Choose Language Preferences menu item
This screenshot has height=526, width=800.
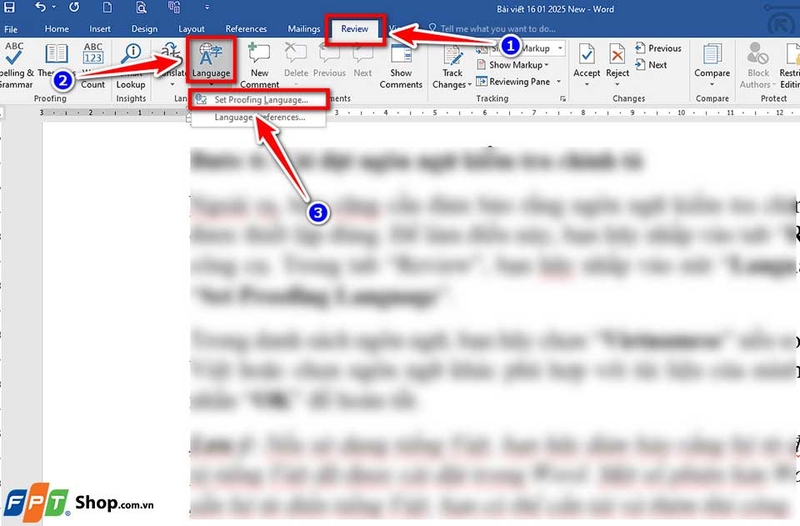point(260,117)
